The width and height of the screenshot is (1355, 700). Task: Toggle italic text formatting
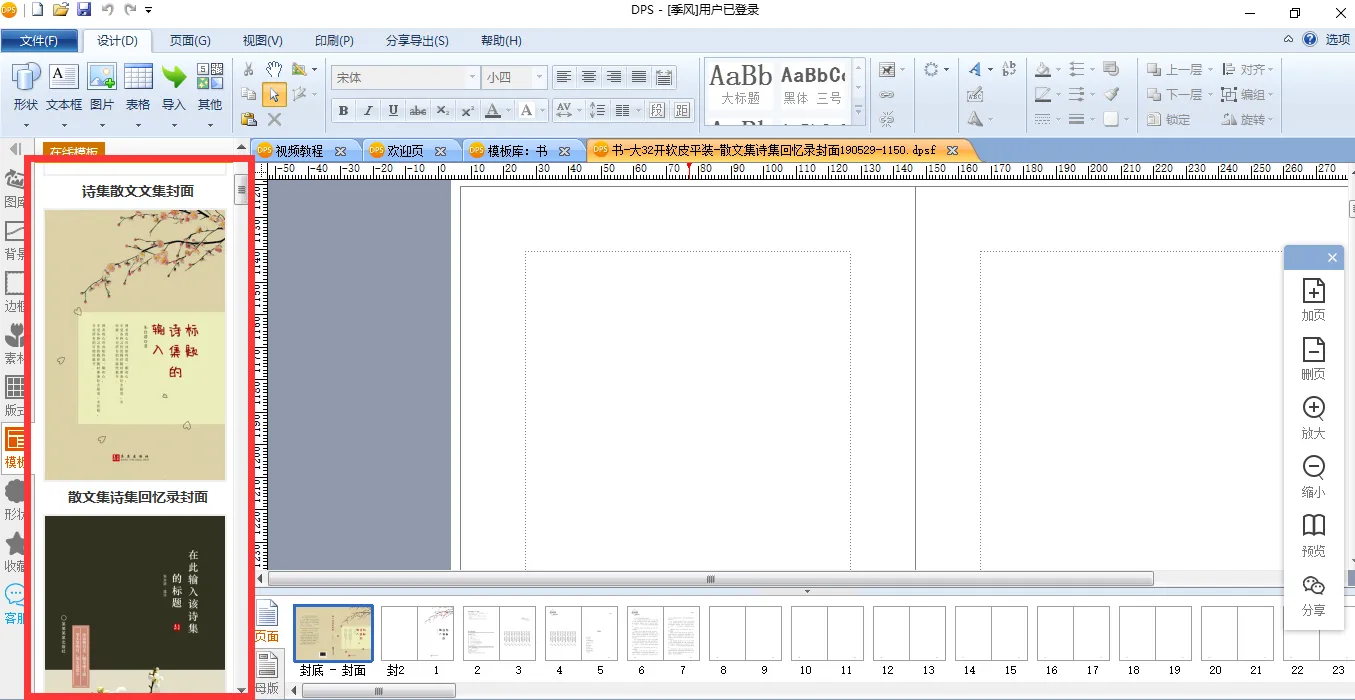click(368, 110)
